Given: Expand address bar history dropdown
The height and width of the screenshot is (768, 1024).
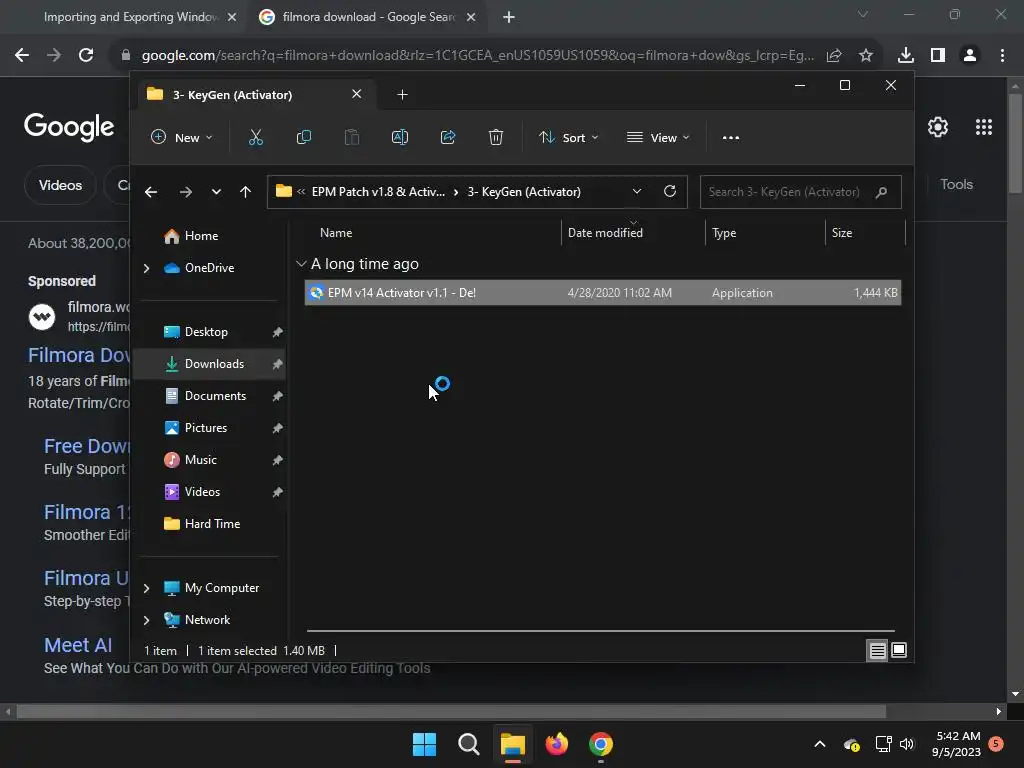Looking at the screenshot, I should [x=637, y=191].
